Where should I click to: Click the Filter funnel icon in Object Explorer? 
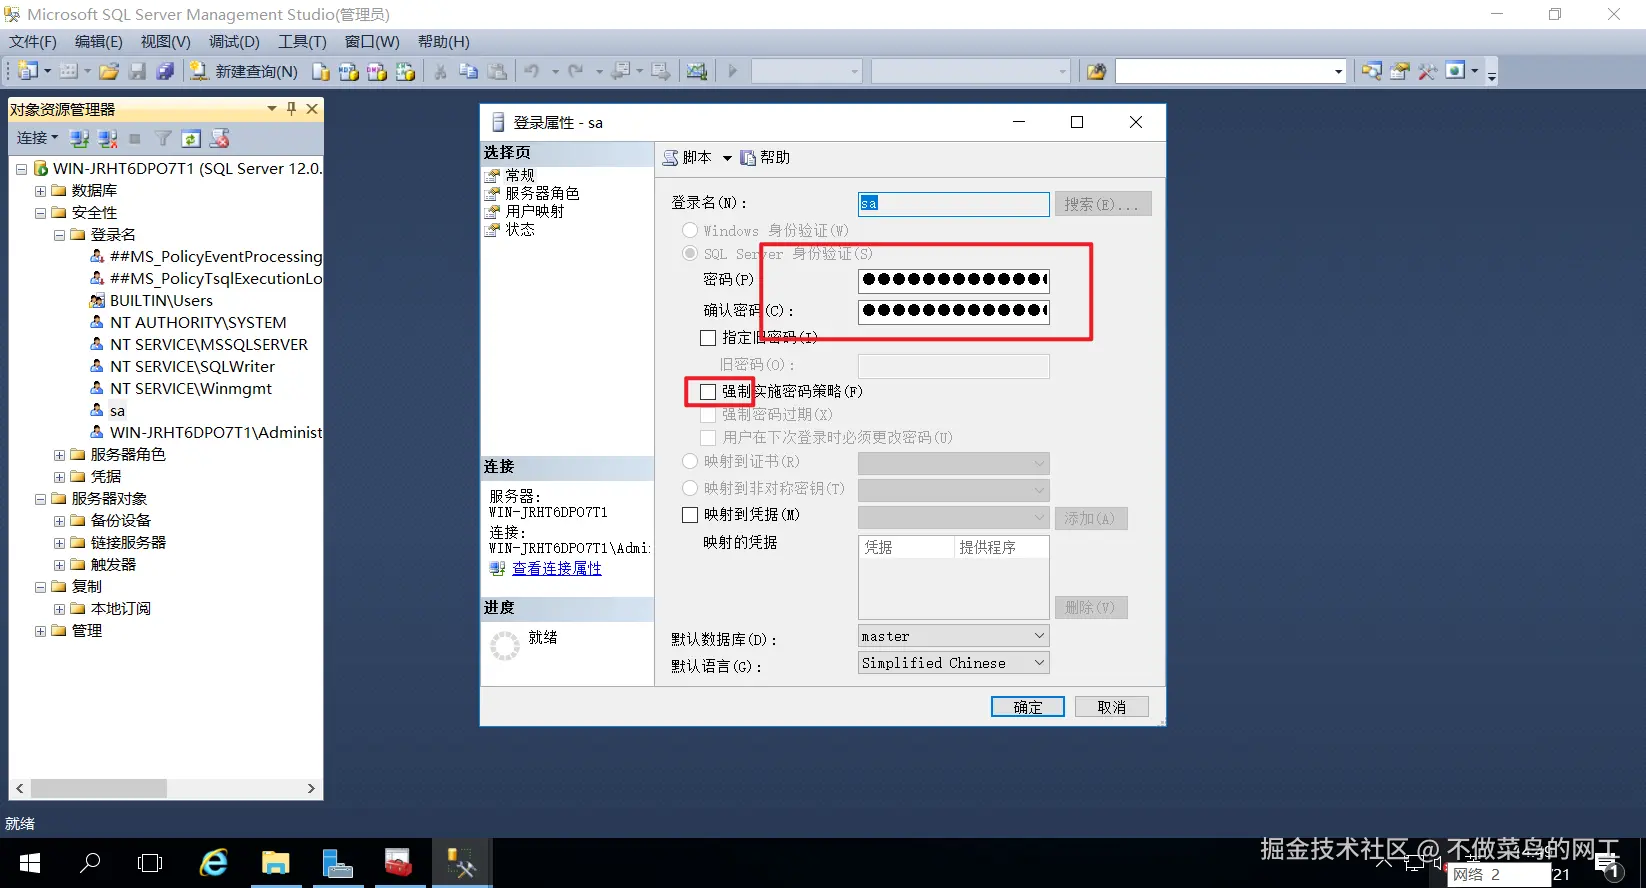click(x=163, y=138)
